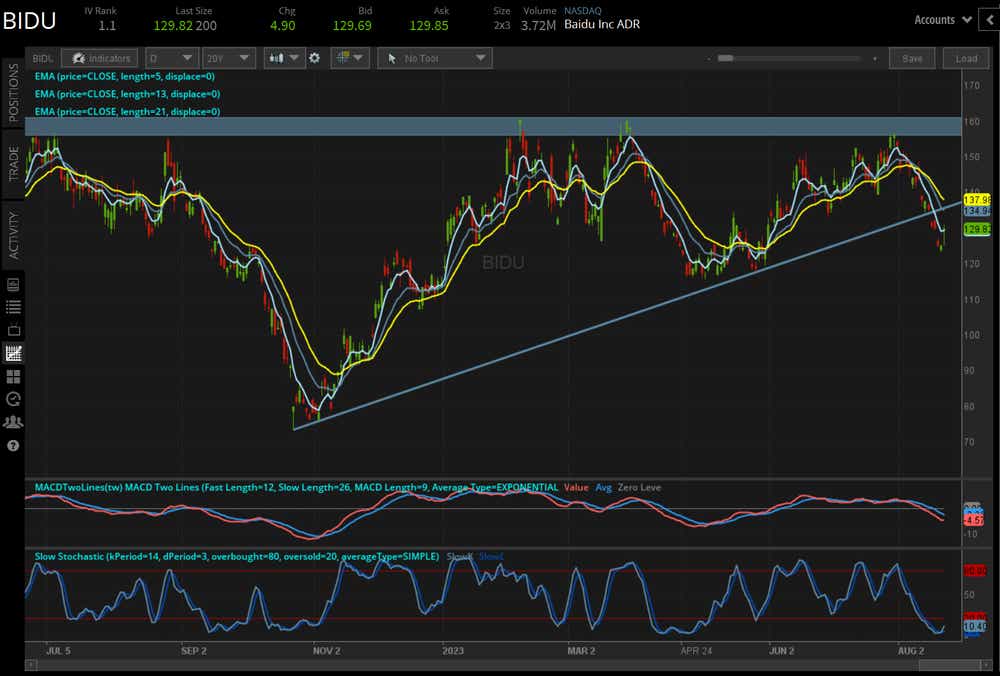The height and width of the screenshot is (676, 1000).
Task: Switch to the Activity side tab
Action: [13, 236]
